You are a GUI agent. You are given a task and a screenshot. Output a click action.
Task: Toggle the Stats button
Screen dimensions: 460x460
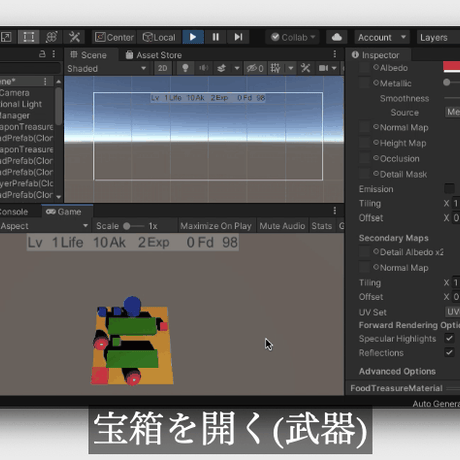pyautogui.click(x=322, y=226)
